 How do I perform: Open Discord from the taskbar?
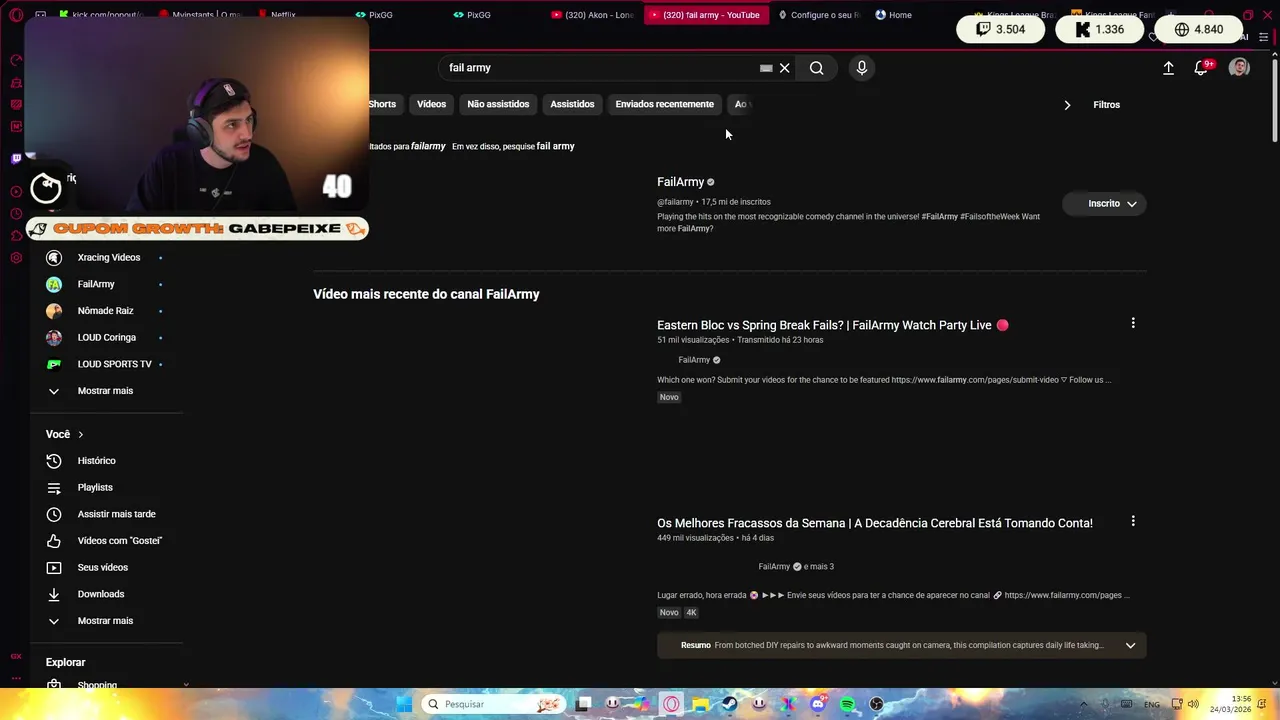coord(818,704)
